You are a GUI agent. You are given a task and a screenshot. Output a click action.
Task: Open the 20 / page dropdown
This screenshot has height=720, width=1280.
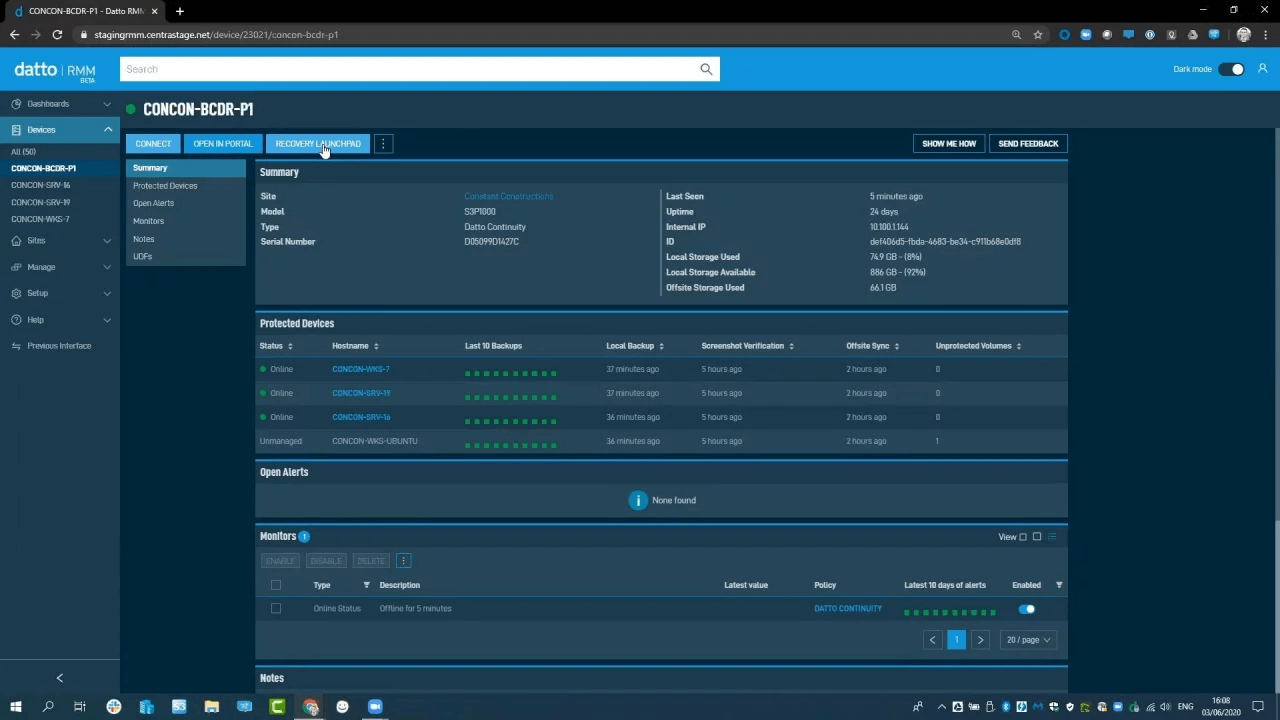1027,639
